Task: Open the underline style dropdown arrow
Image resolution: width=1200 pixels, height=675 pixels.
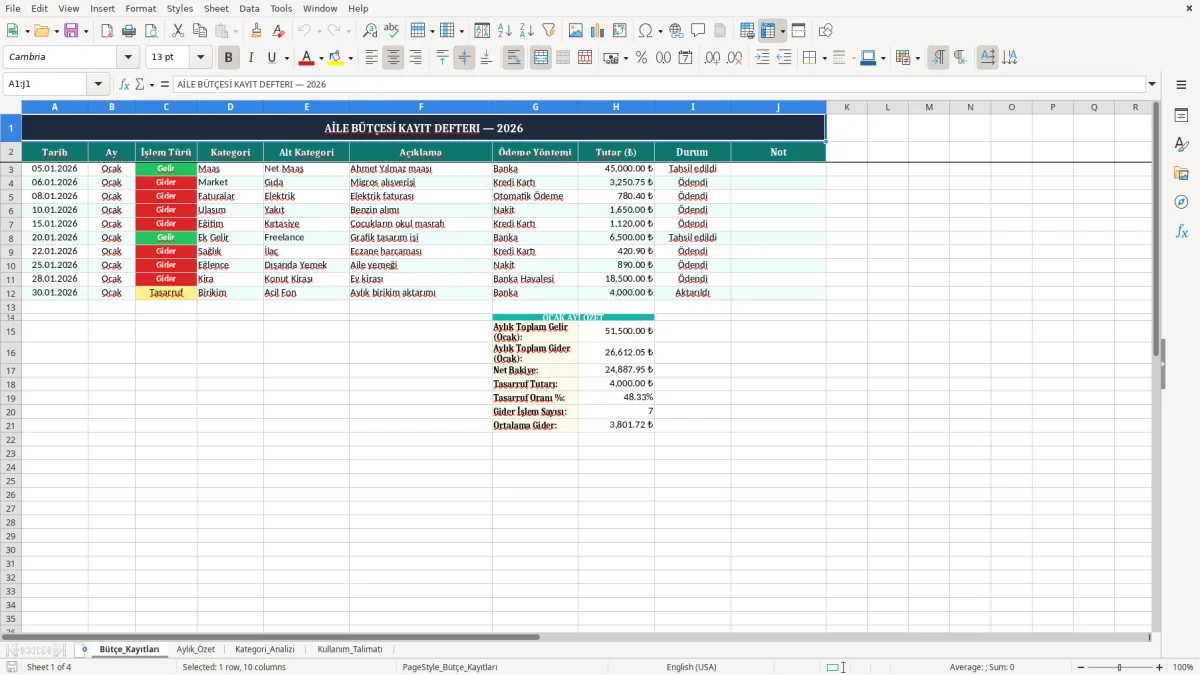Action: (286, 58)
